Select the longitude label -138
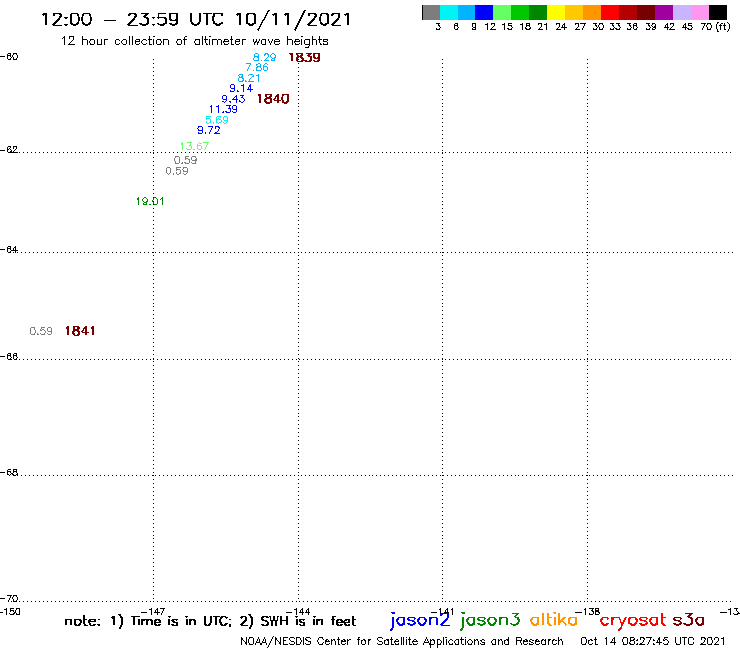This screenshot has width=740, height=650. point(588,612)
